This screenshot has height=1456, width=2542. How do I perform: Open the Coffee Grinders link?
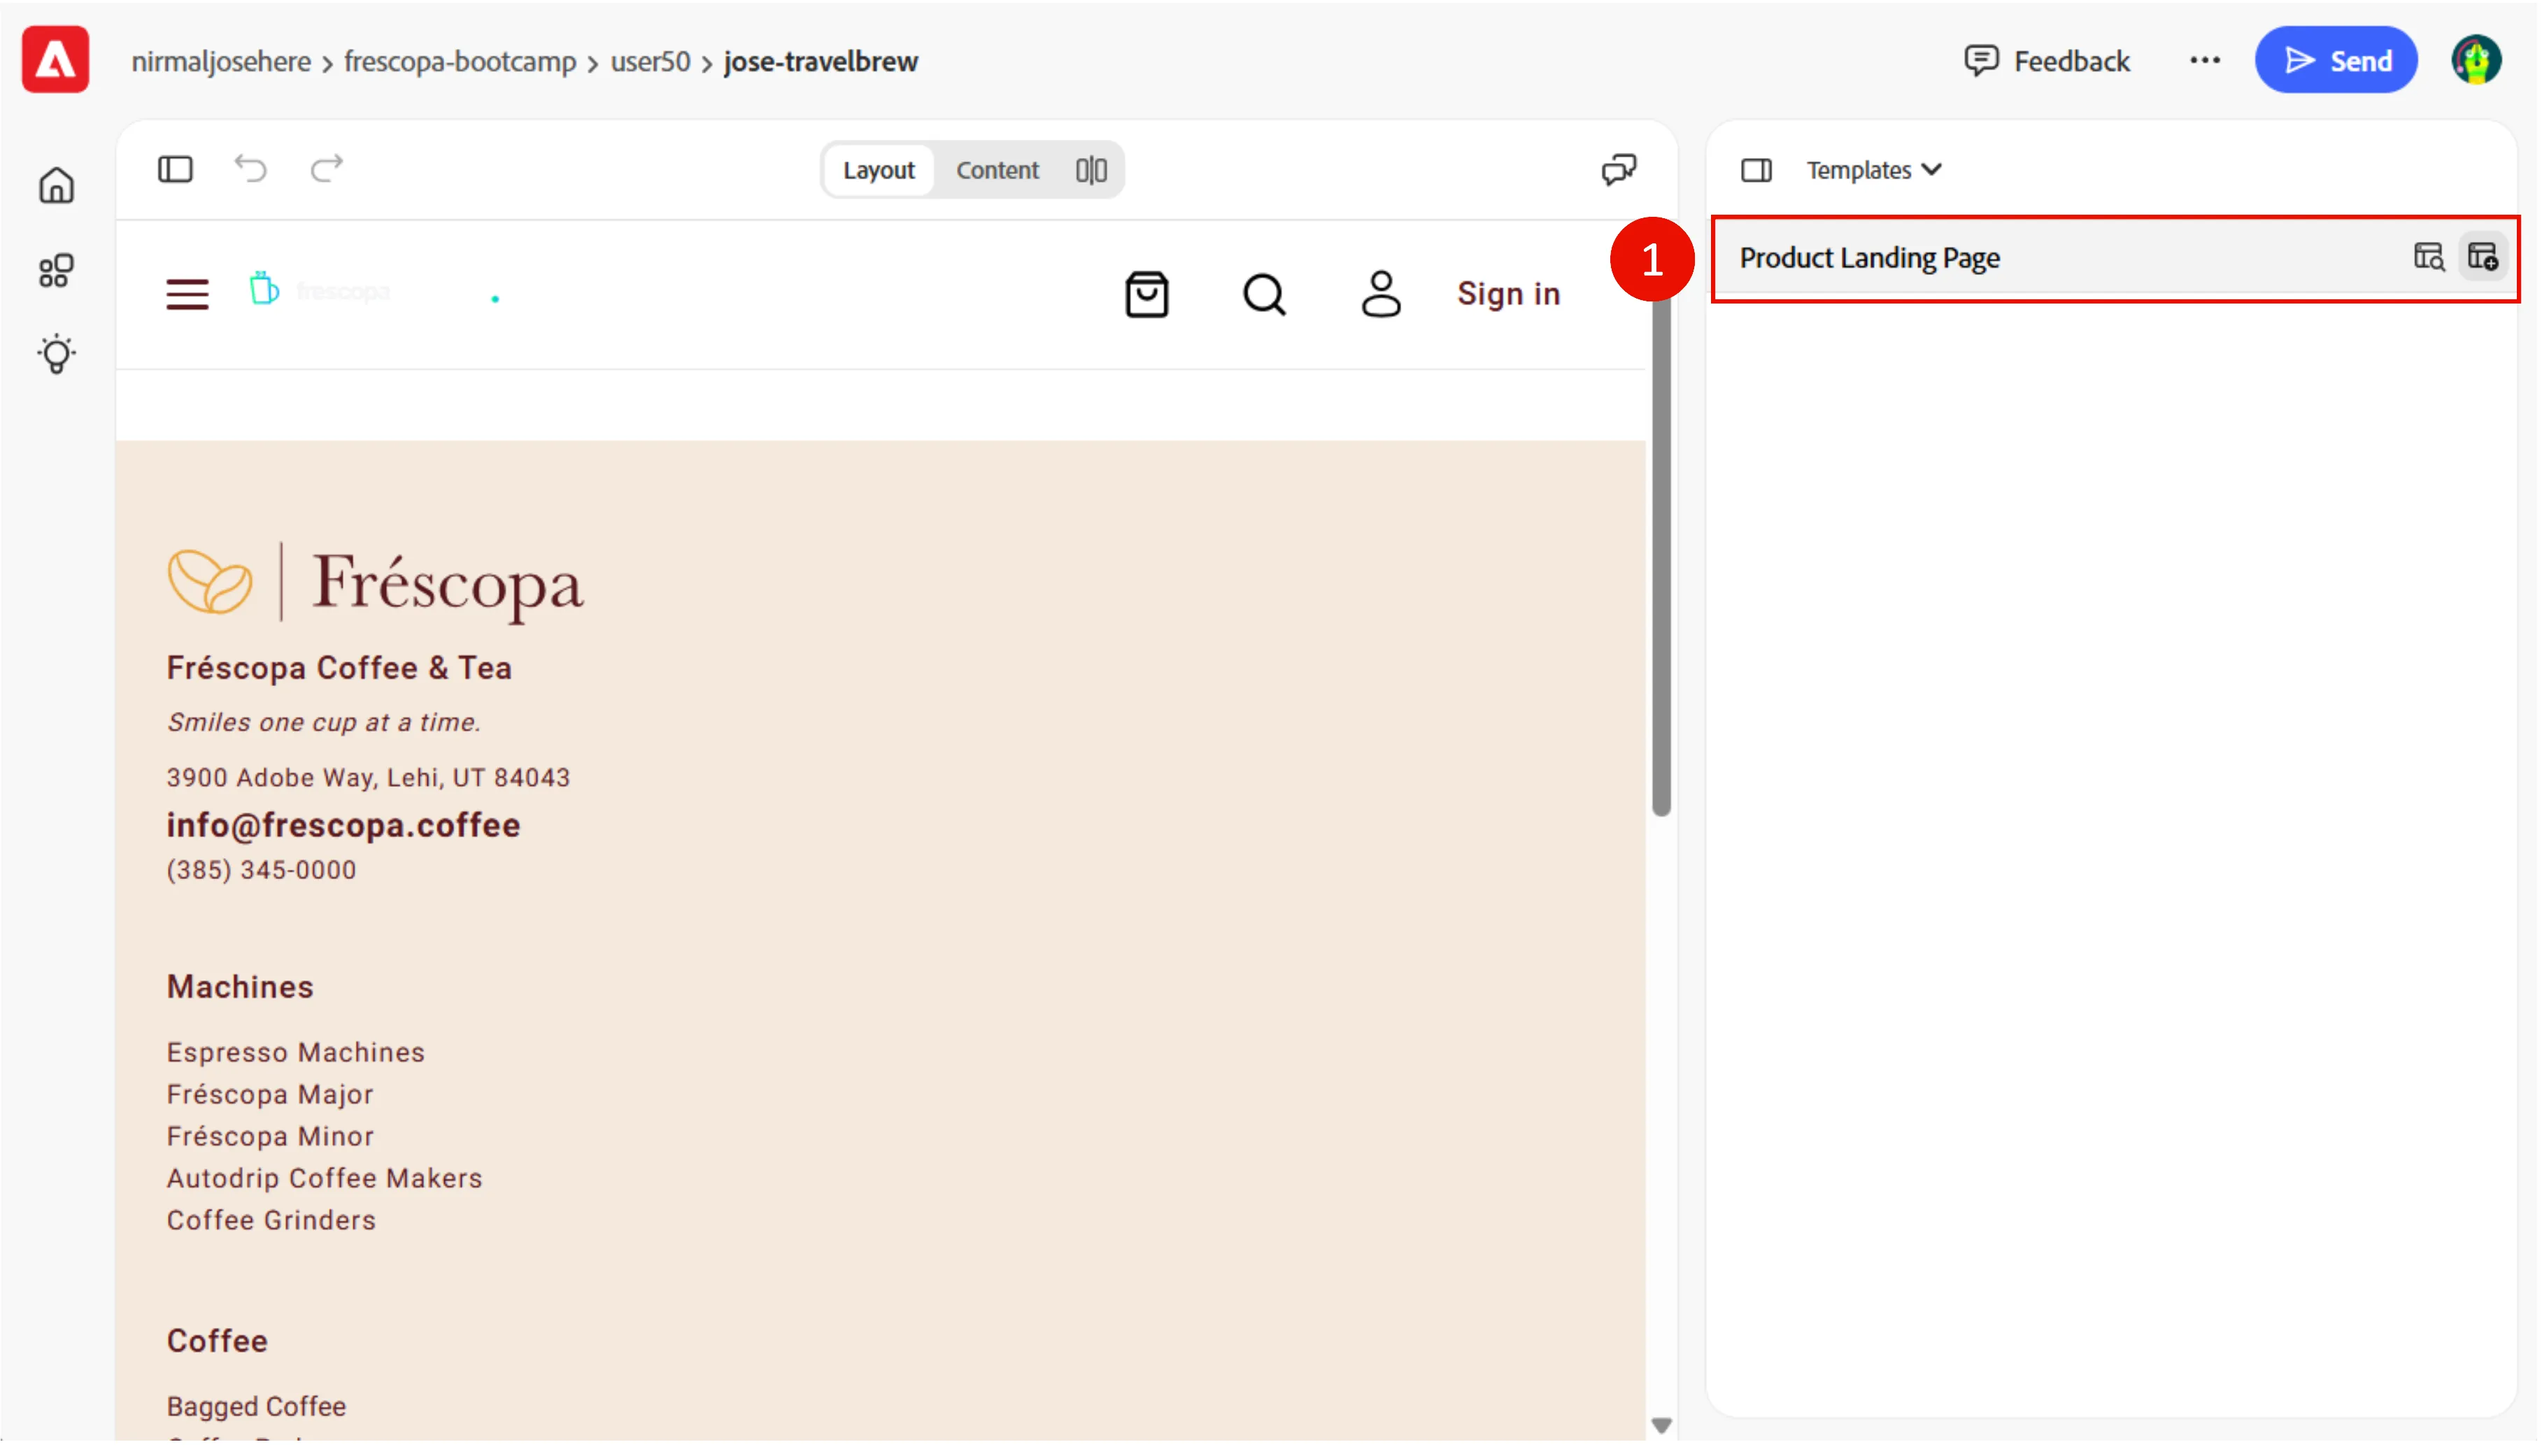[271, 1221]
